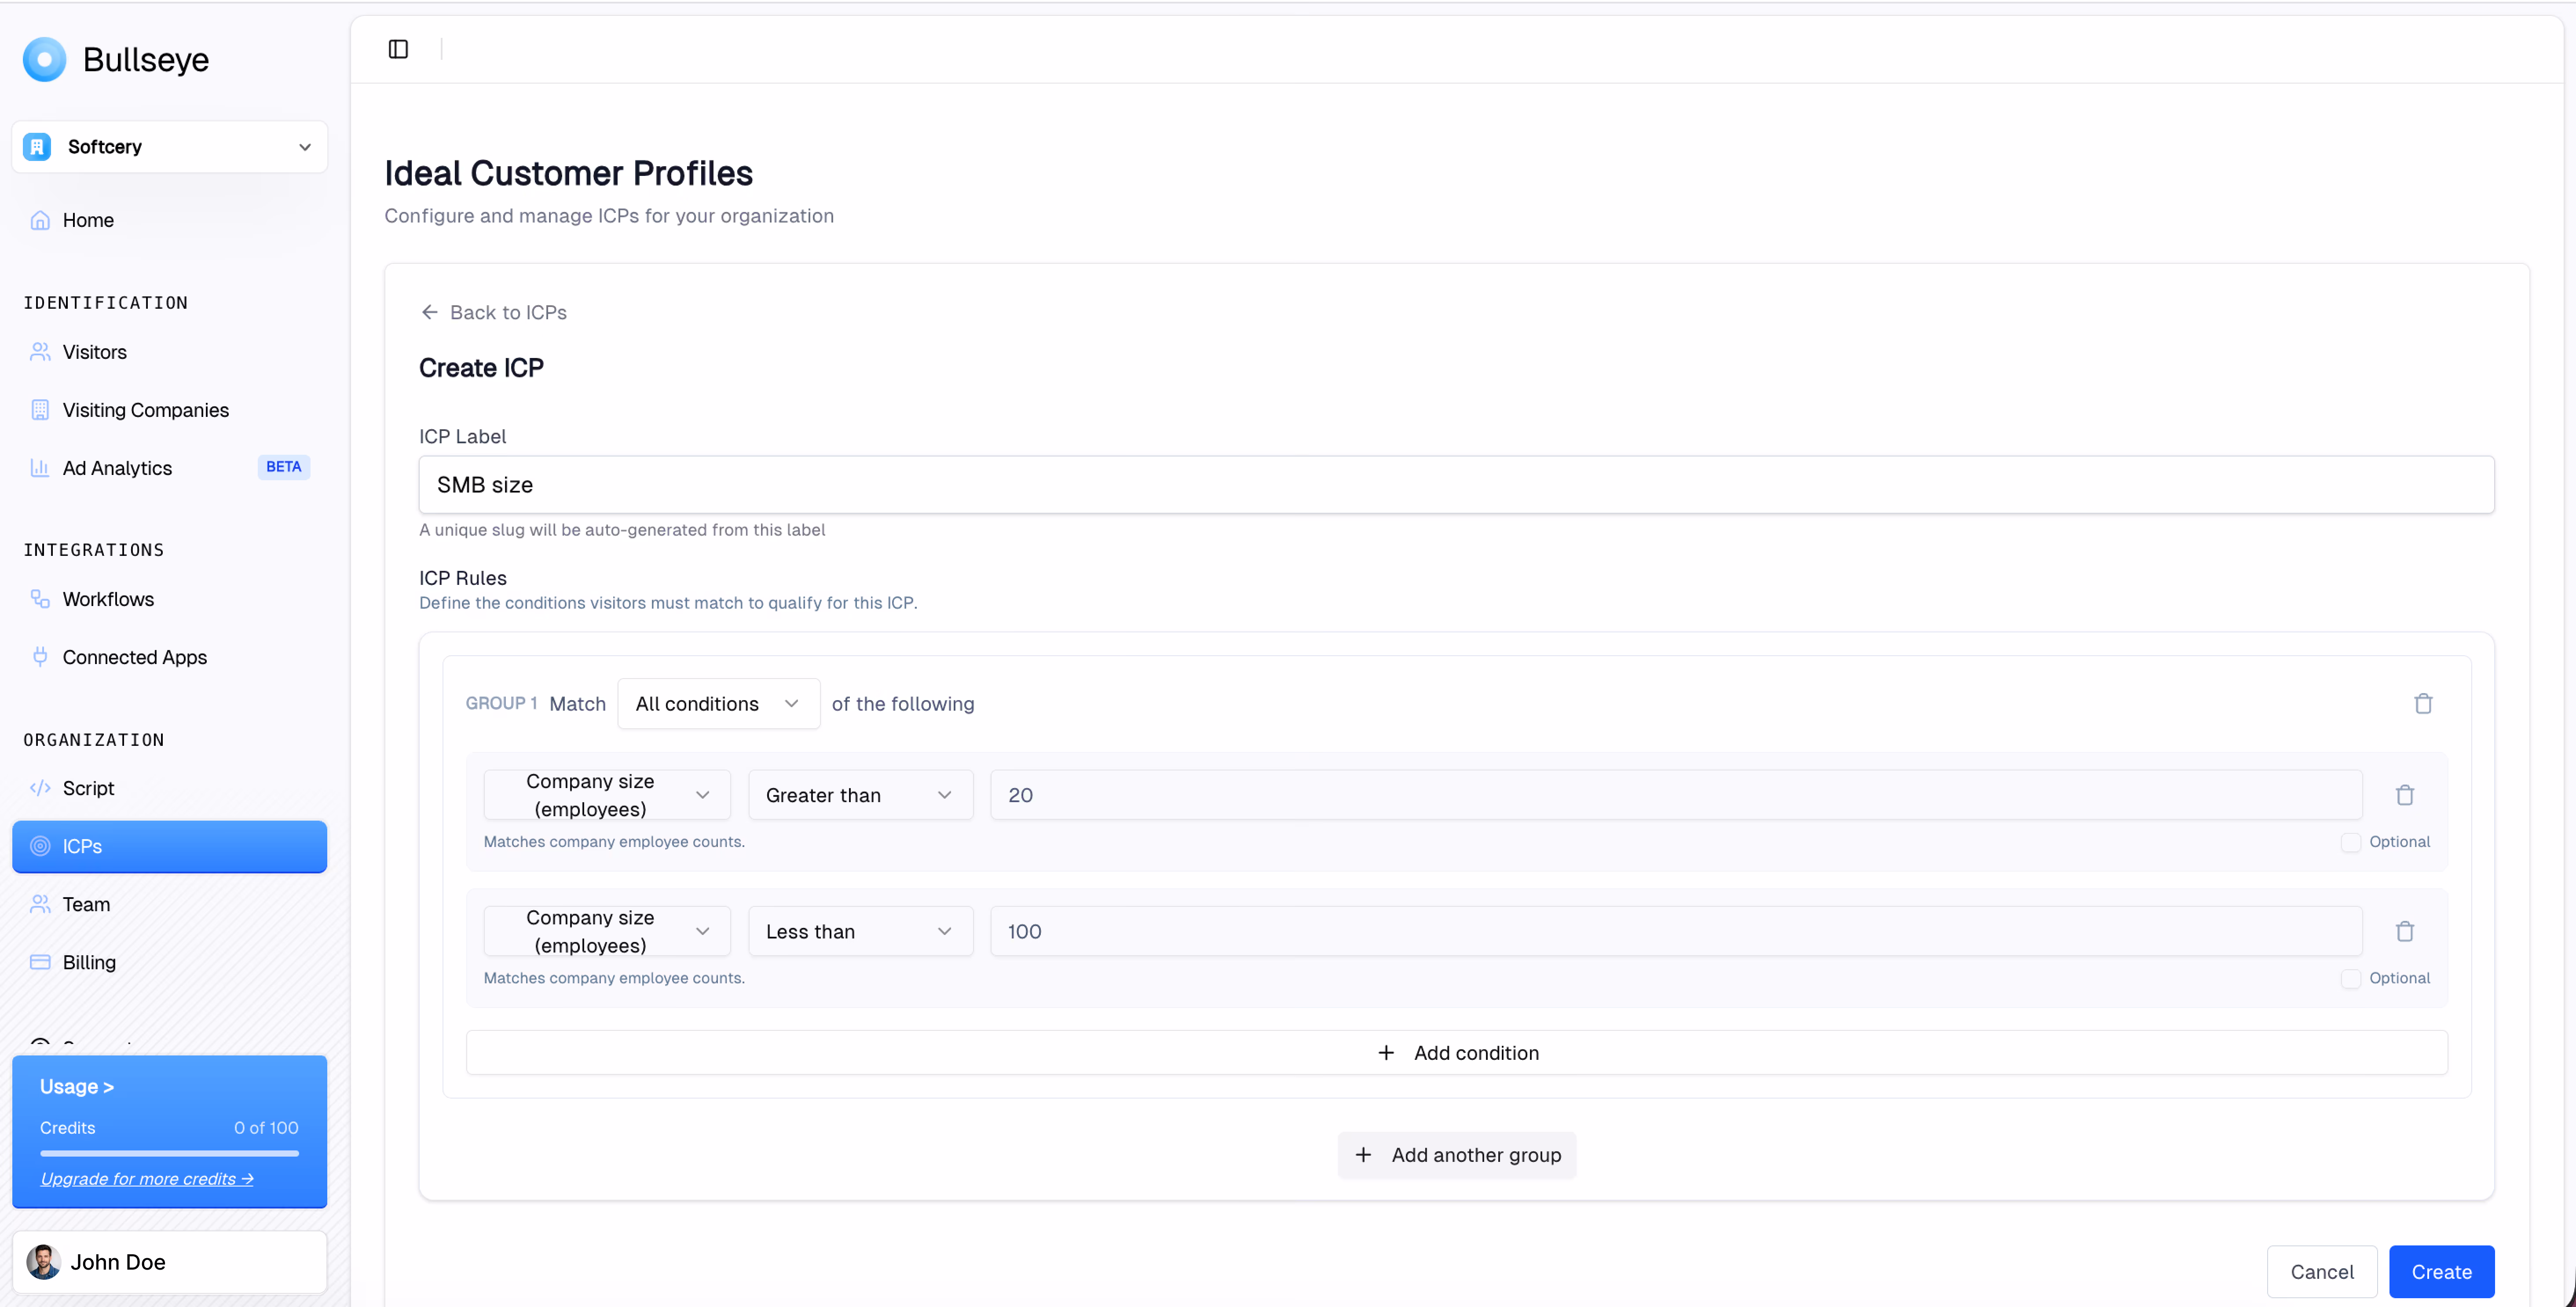Viewport: 2576px width, 1307px height.
Task: Click Add another group button
Action: click(x=1457, y=1155)
